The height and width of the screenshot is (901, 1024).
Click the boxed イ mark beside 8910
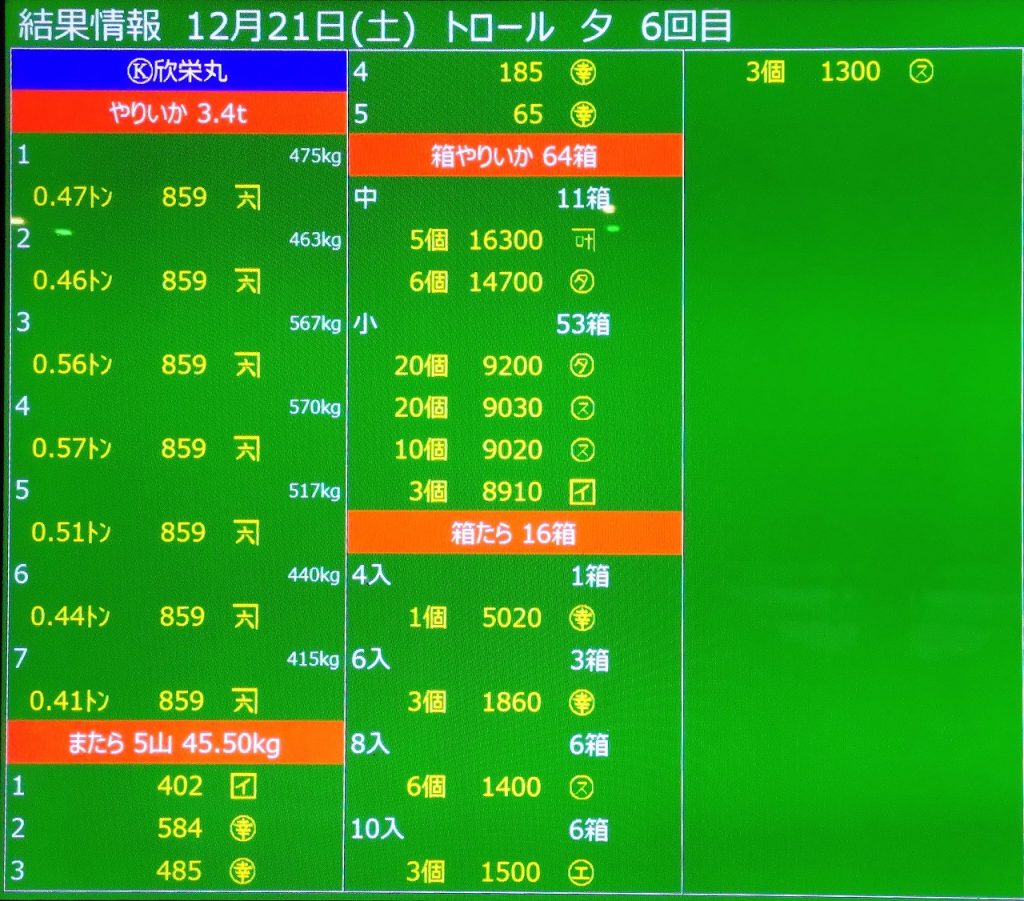(x=582, y=492)
